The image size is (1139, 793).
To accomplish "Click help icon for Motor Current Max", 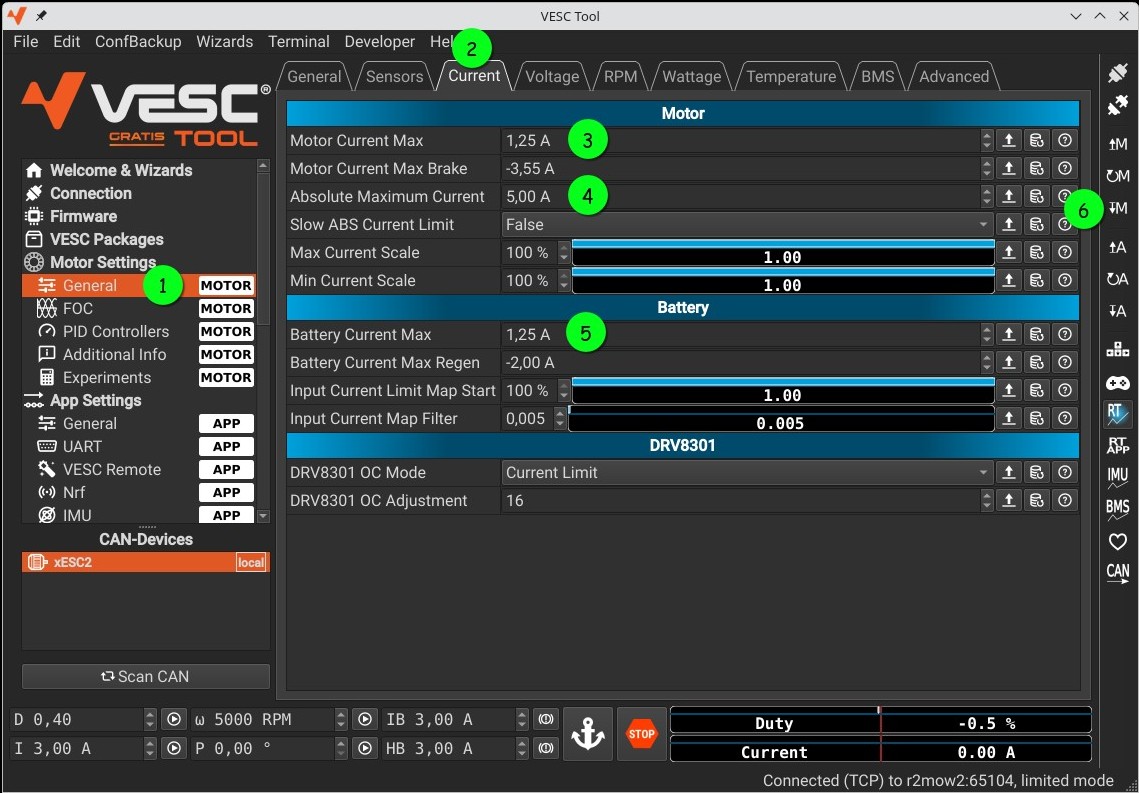I will [x=1065, y=141].
